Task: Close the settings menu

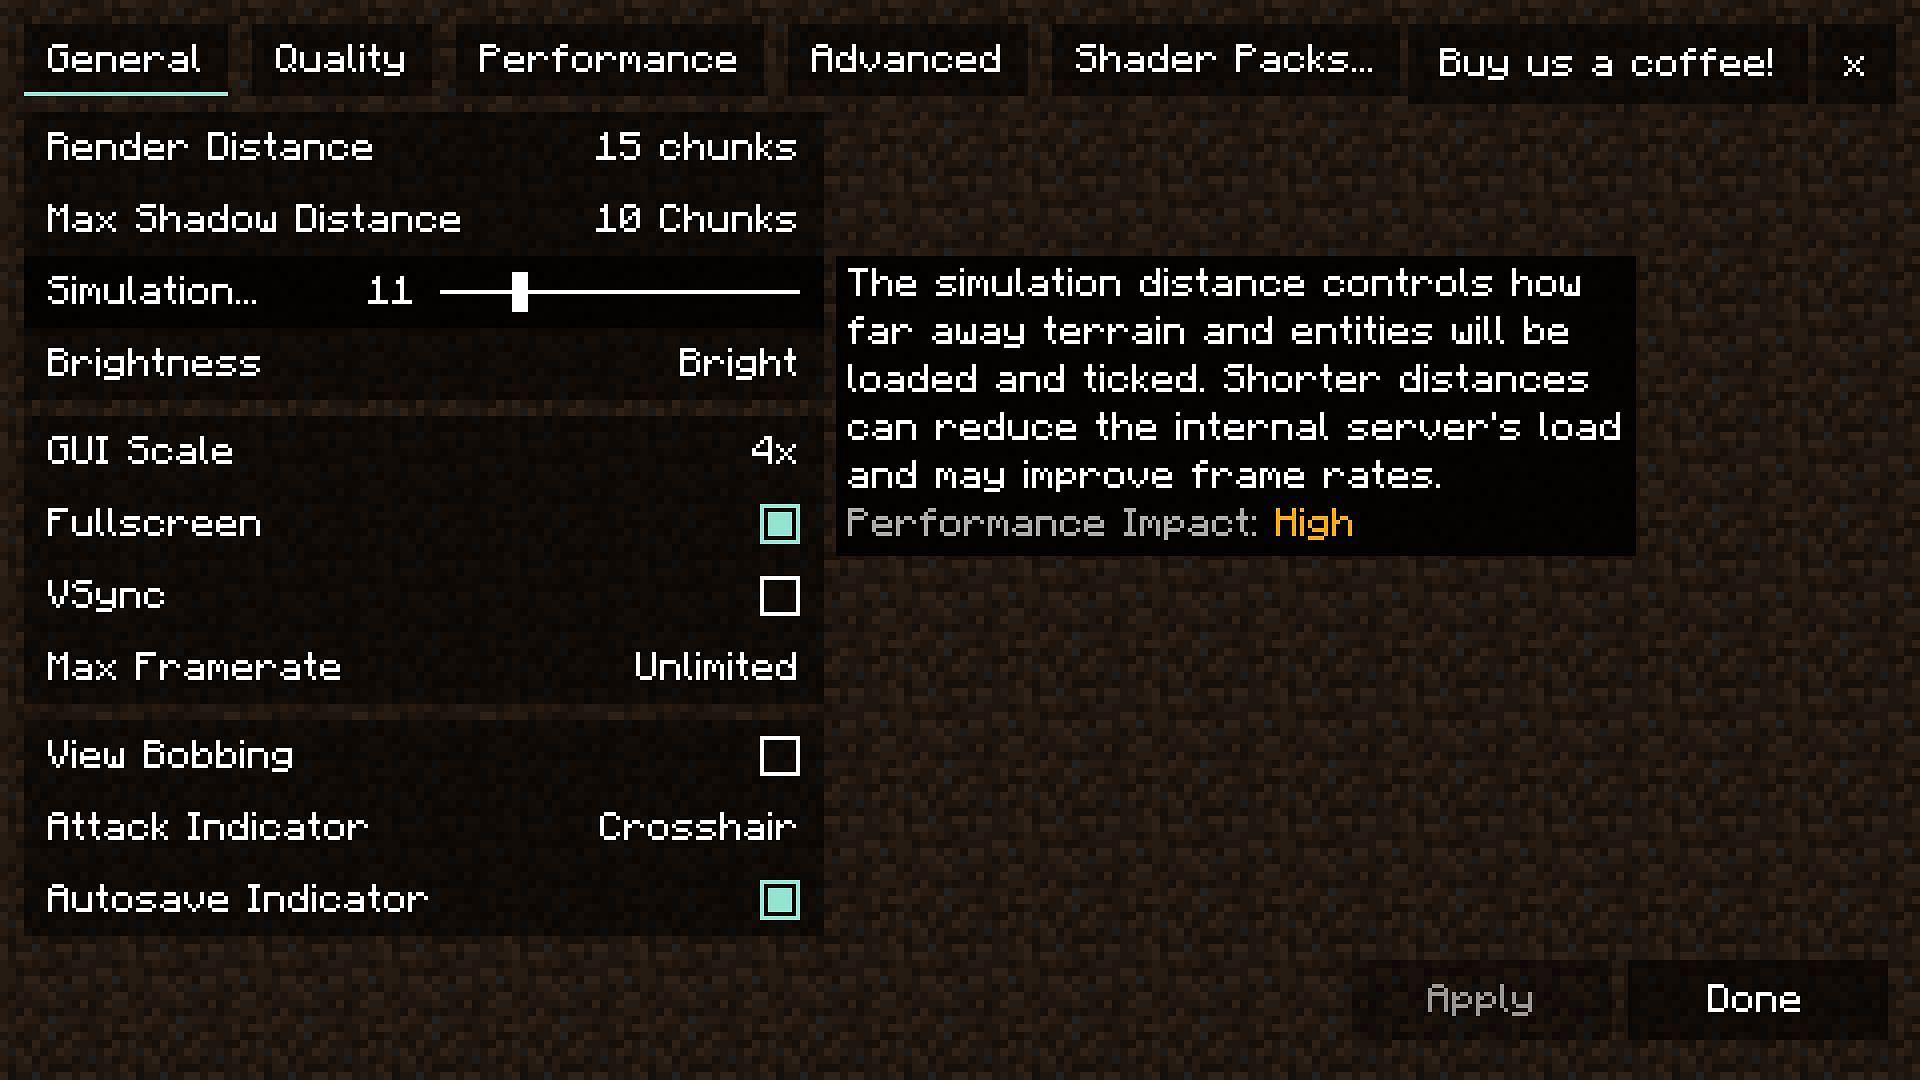Action: pos(1854,62)
